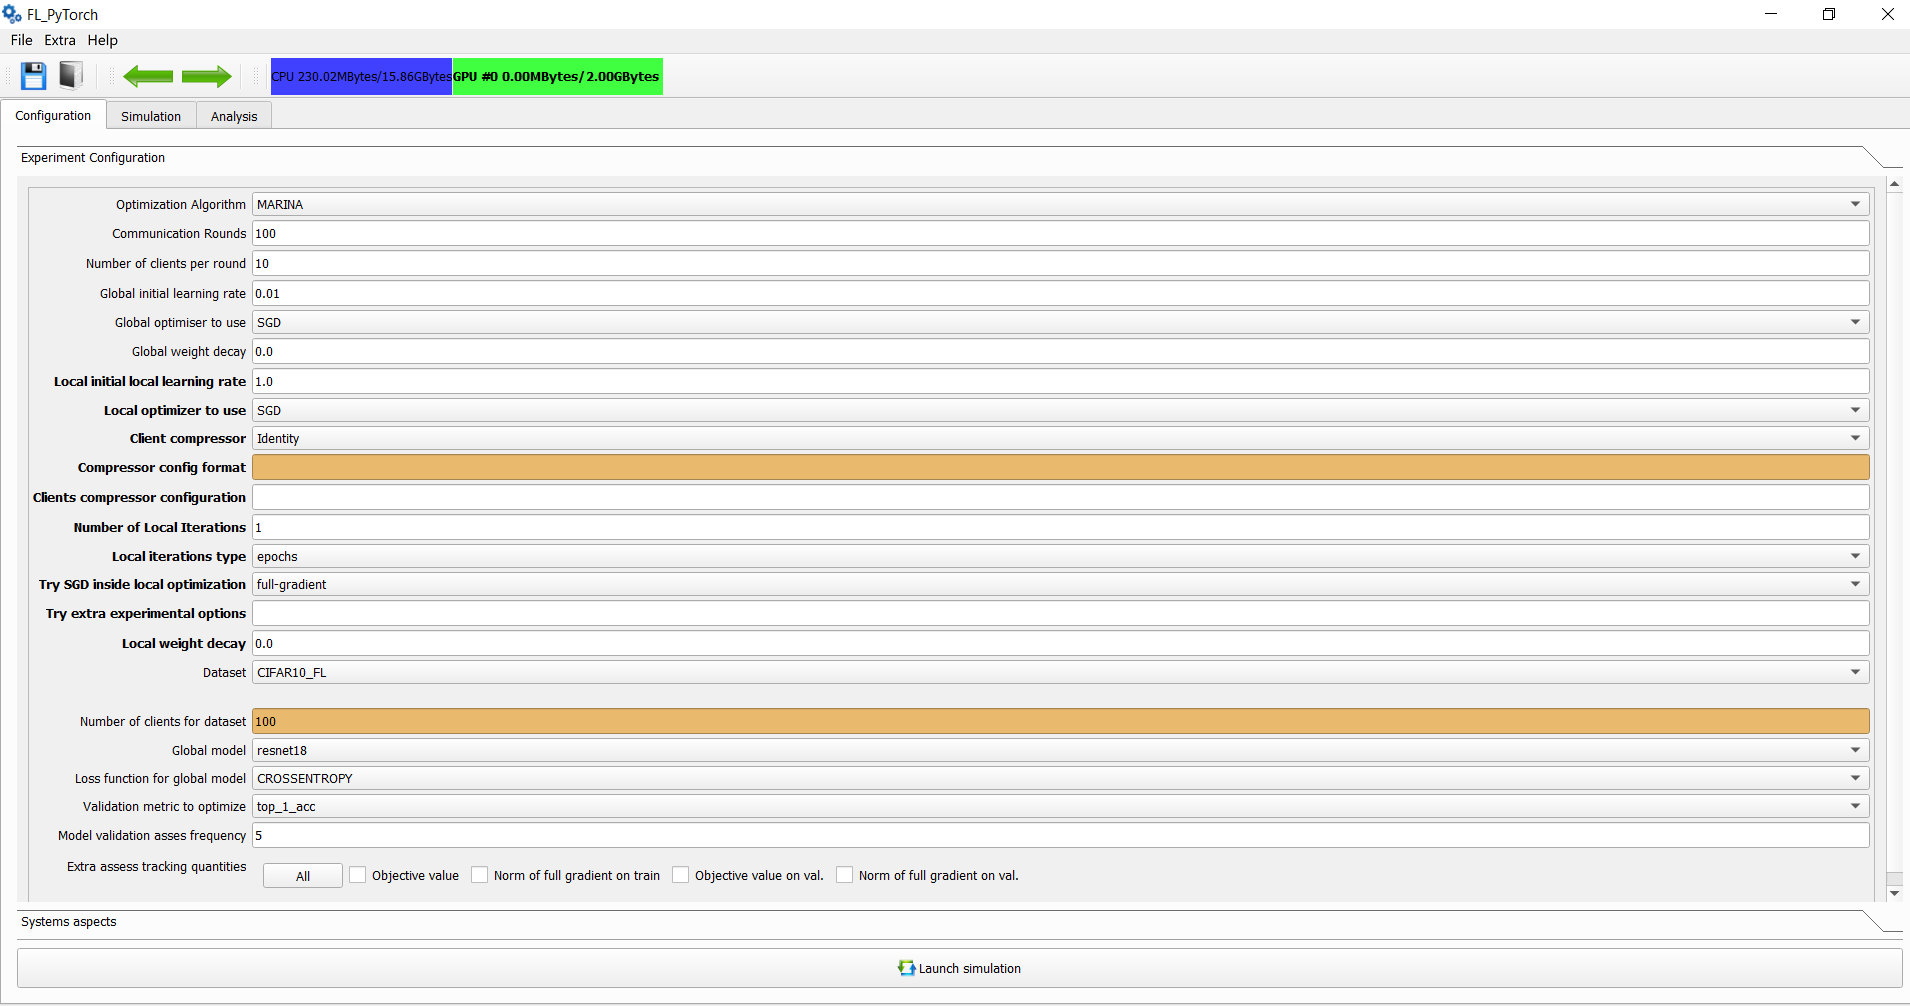Screen dimensions: 1910x1006
Task: Click the save floppy disk icon
Action: pos(34,76)
